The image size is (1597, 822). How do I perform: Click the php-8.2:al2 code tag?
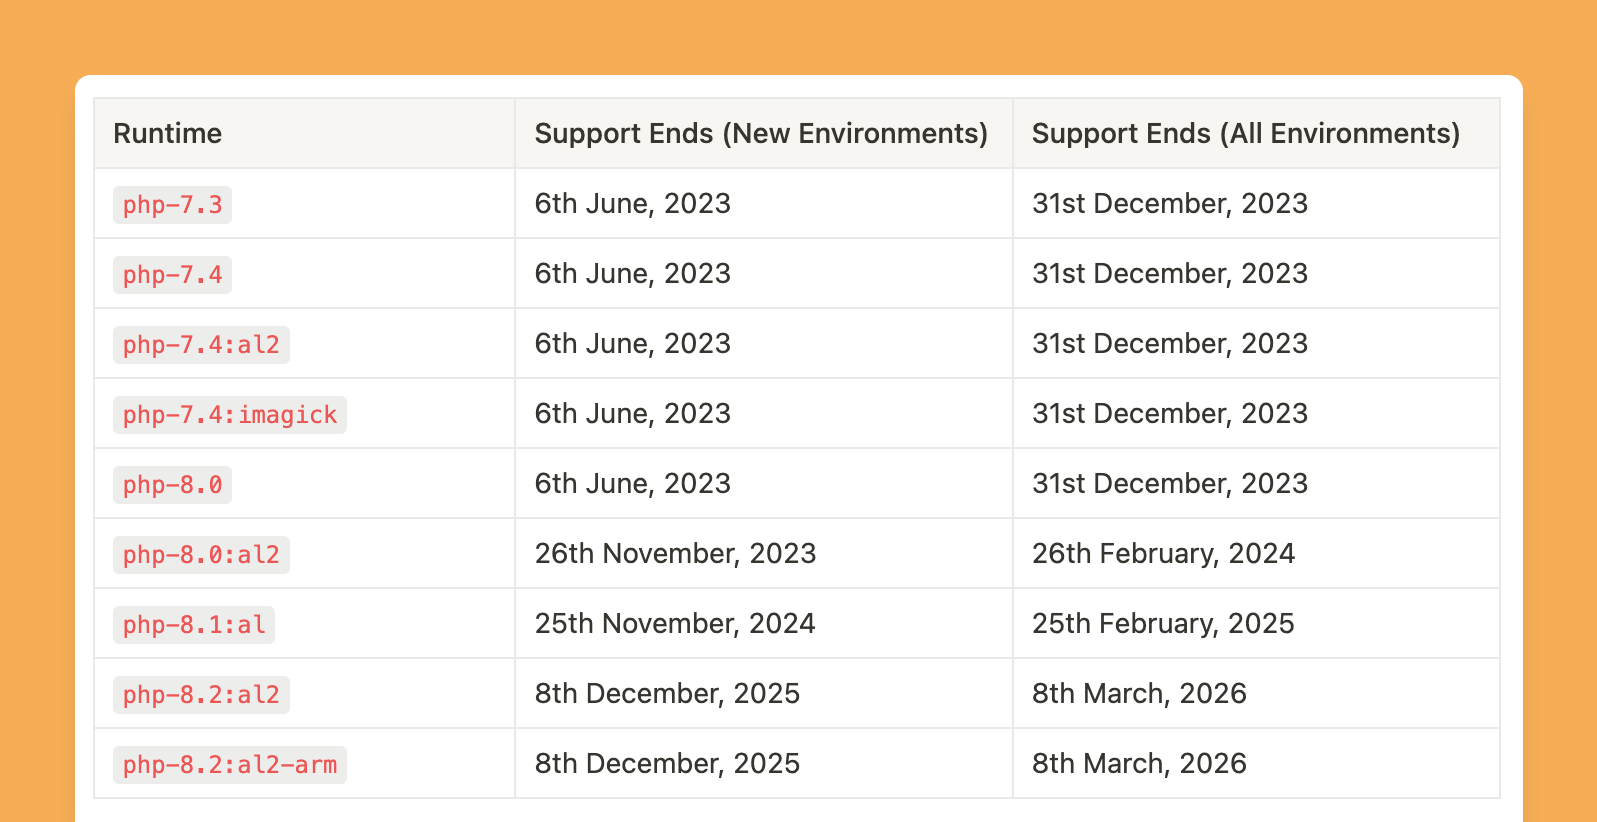tap(201, 695)
